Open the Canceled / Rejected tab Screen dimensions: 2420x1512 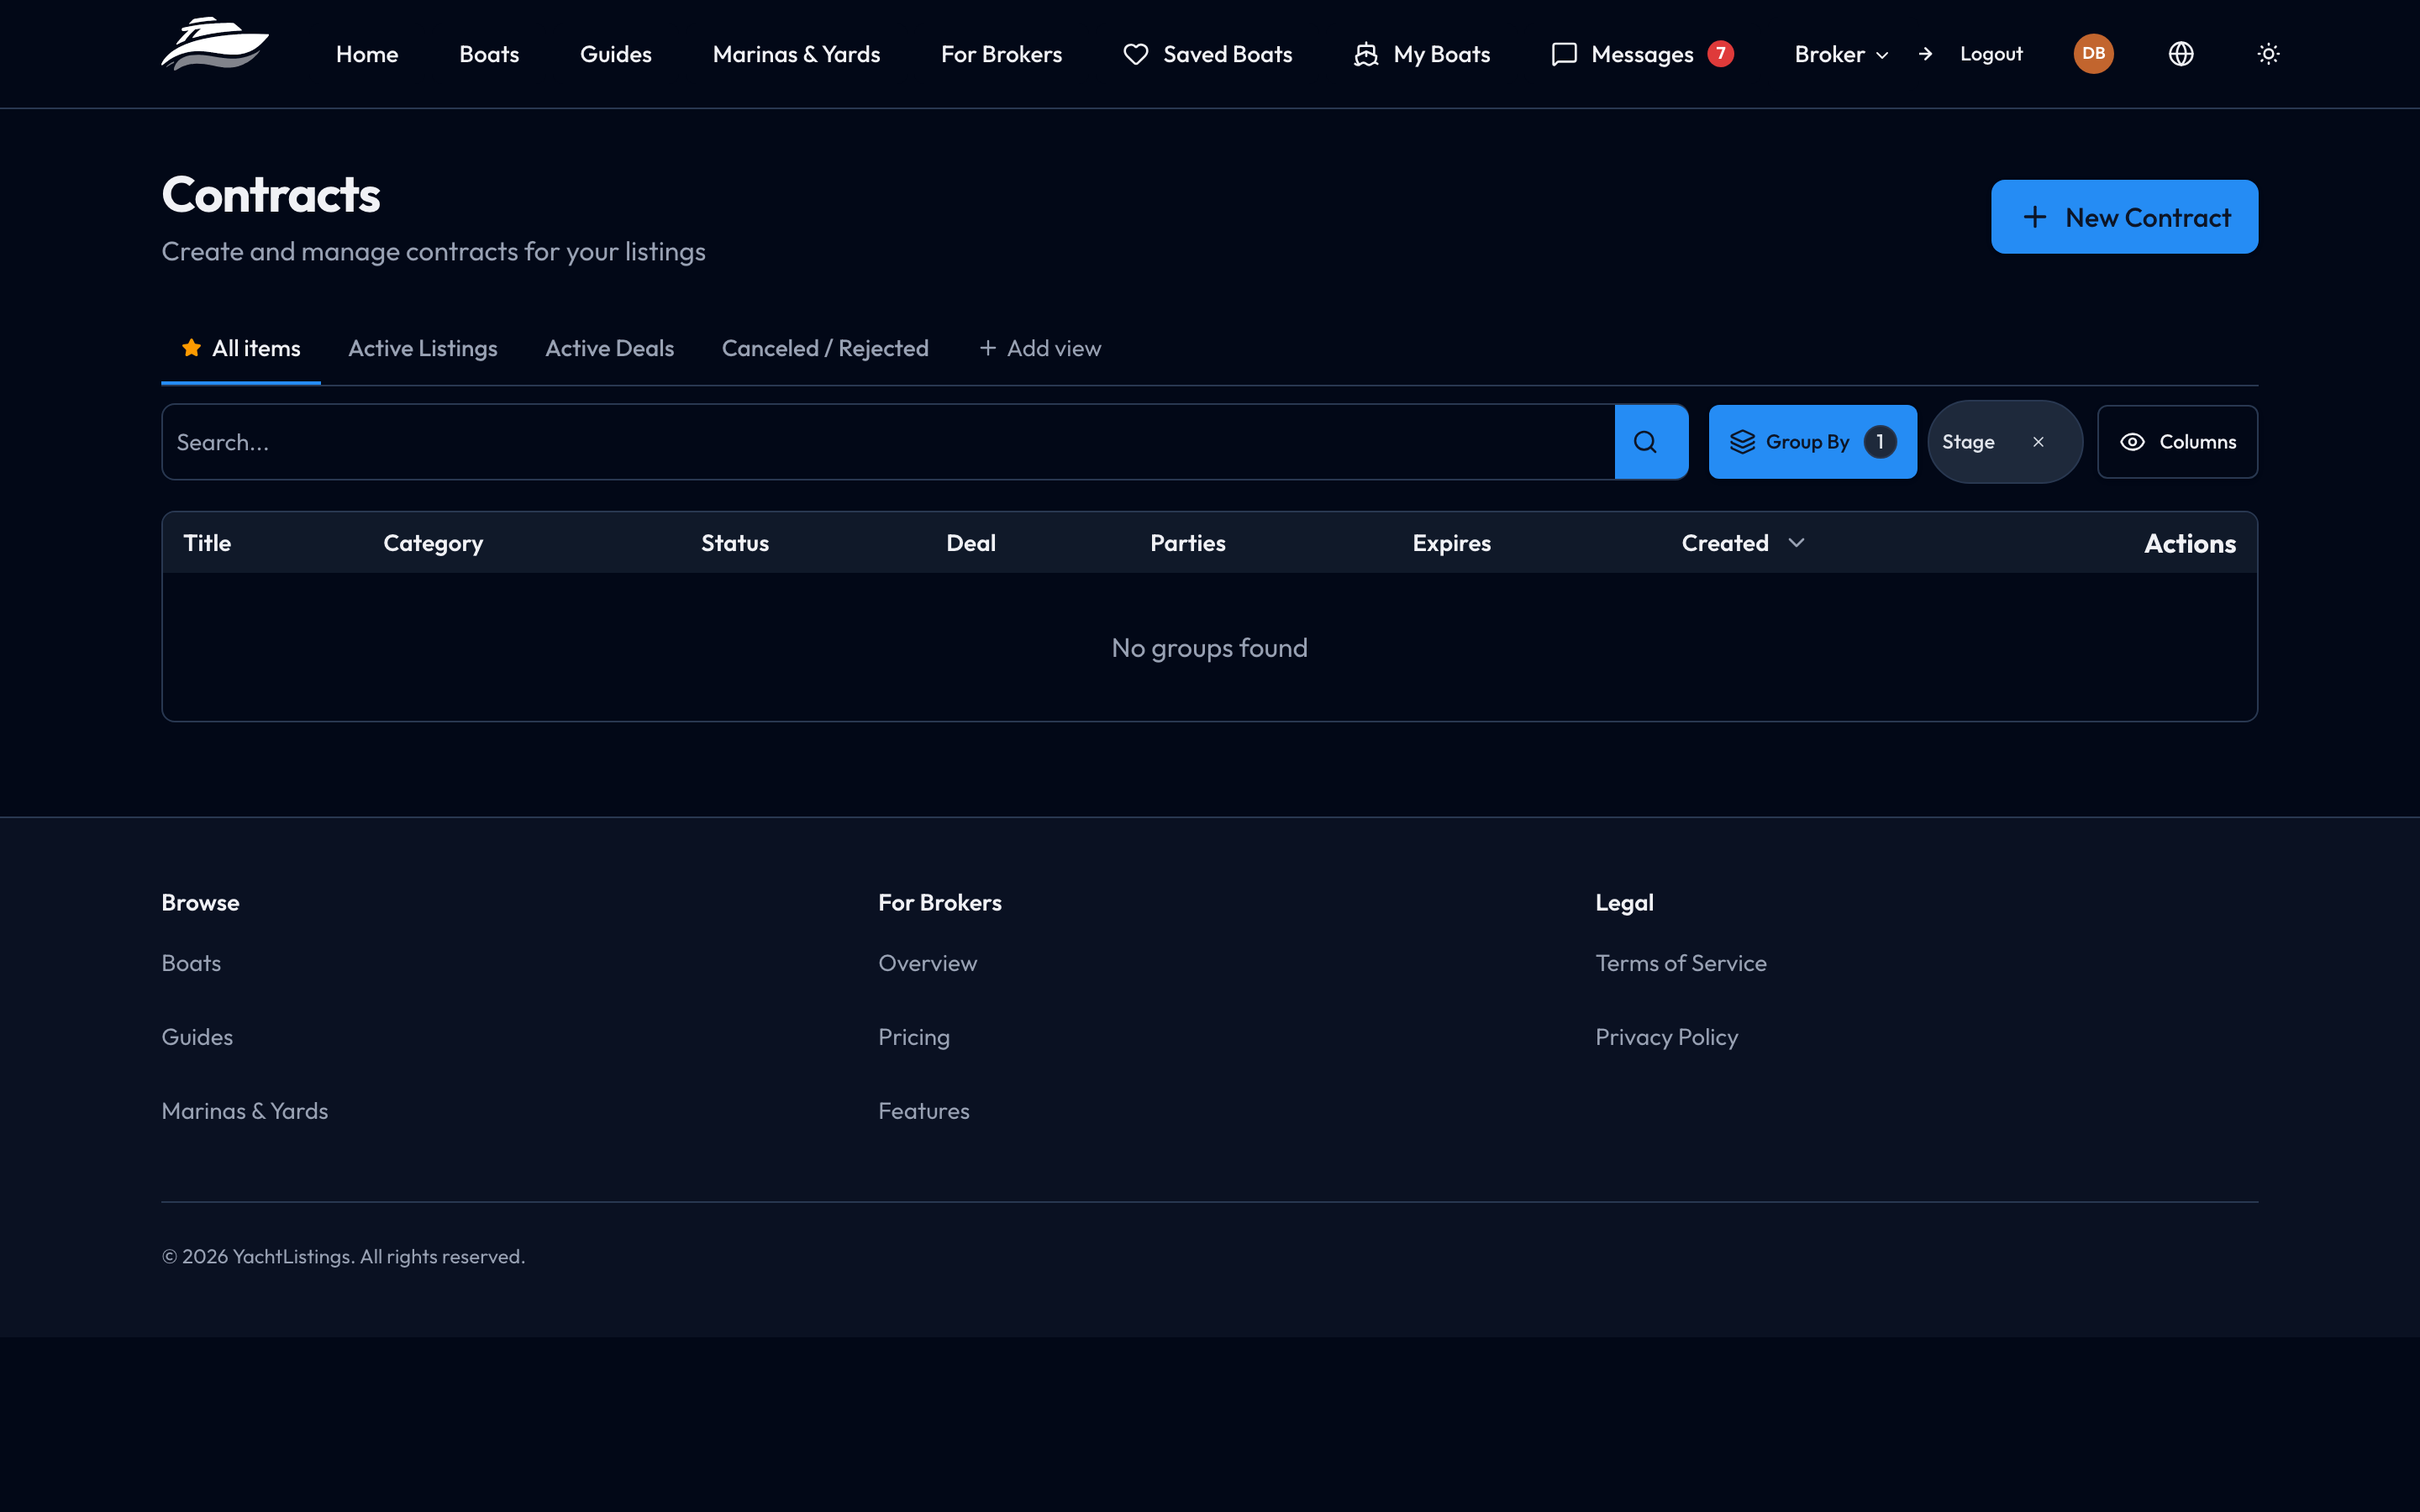click(x=825, y=348)
